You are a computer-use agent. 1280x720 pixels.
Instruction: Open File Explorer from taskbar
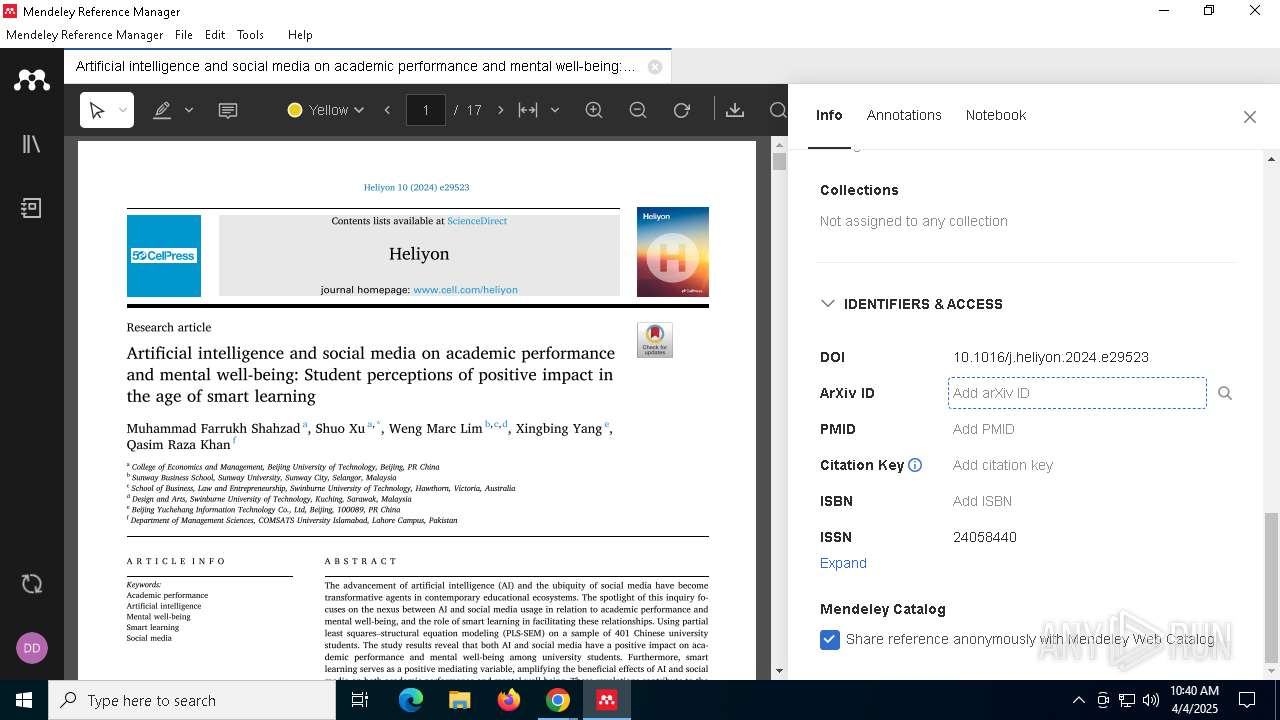460,700
